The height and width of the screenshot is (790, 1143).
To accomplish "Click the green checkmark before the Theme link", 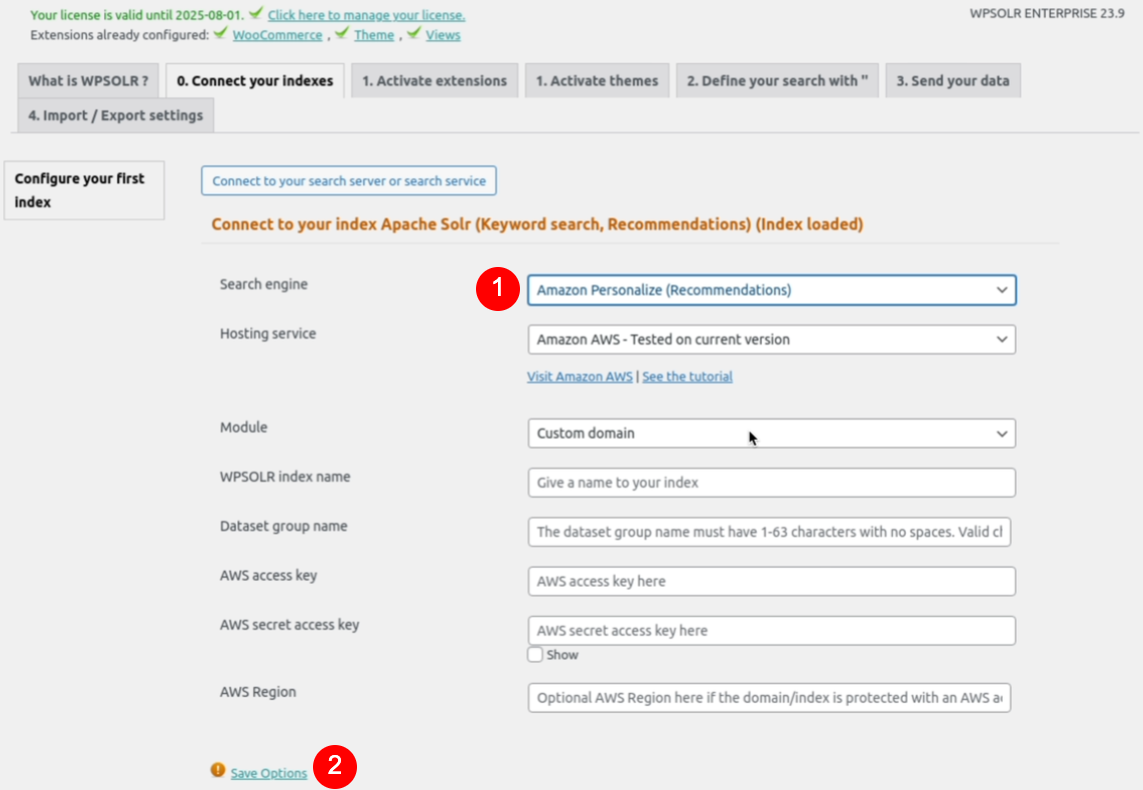I will pyautogui.click(x=342, y=34).
